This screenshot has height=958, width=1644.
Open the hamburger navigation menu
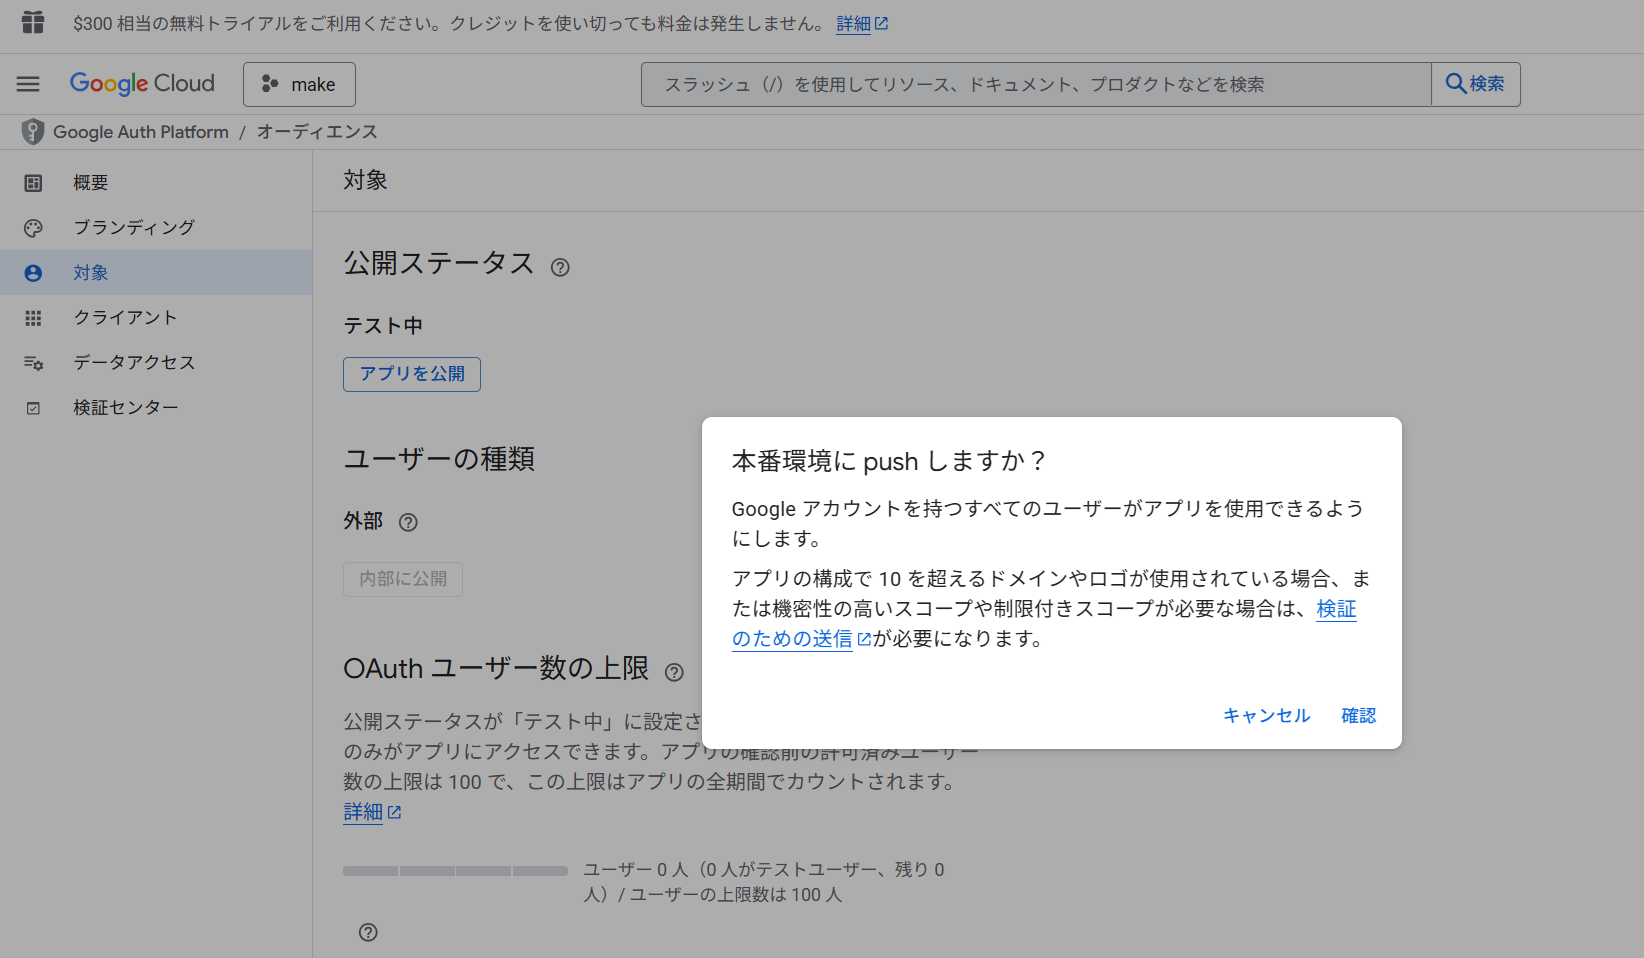point(28,84)
